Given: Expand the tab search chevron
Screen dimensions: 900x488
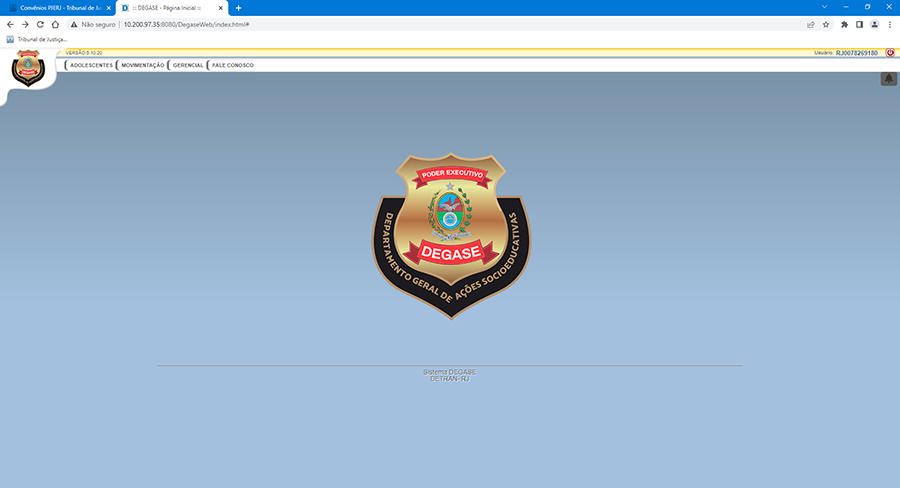Looking at the screenshot, I should click(x=825, y=7).
